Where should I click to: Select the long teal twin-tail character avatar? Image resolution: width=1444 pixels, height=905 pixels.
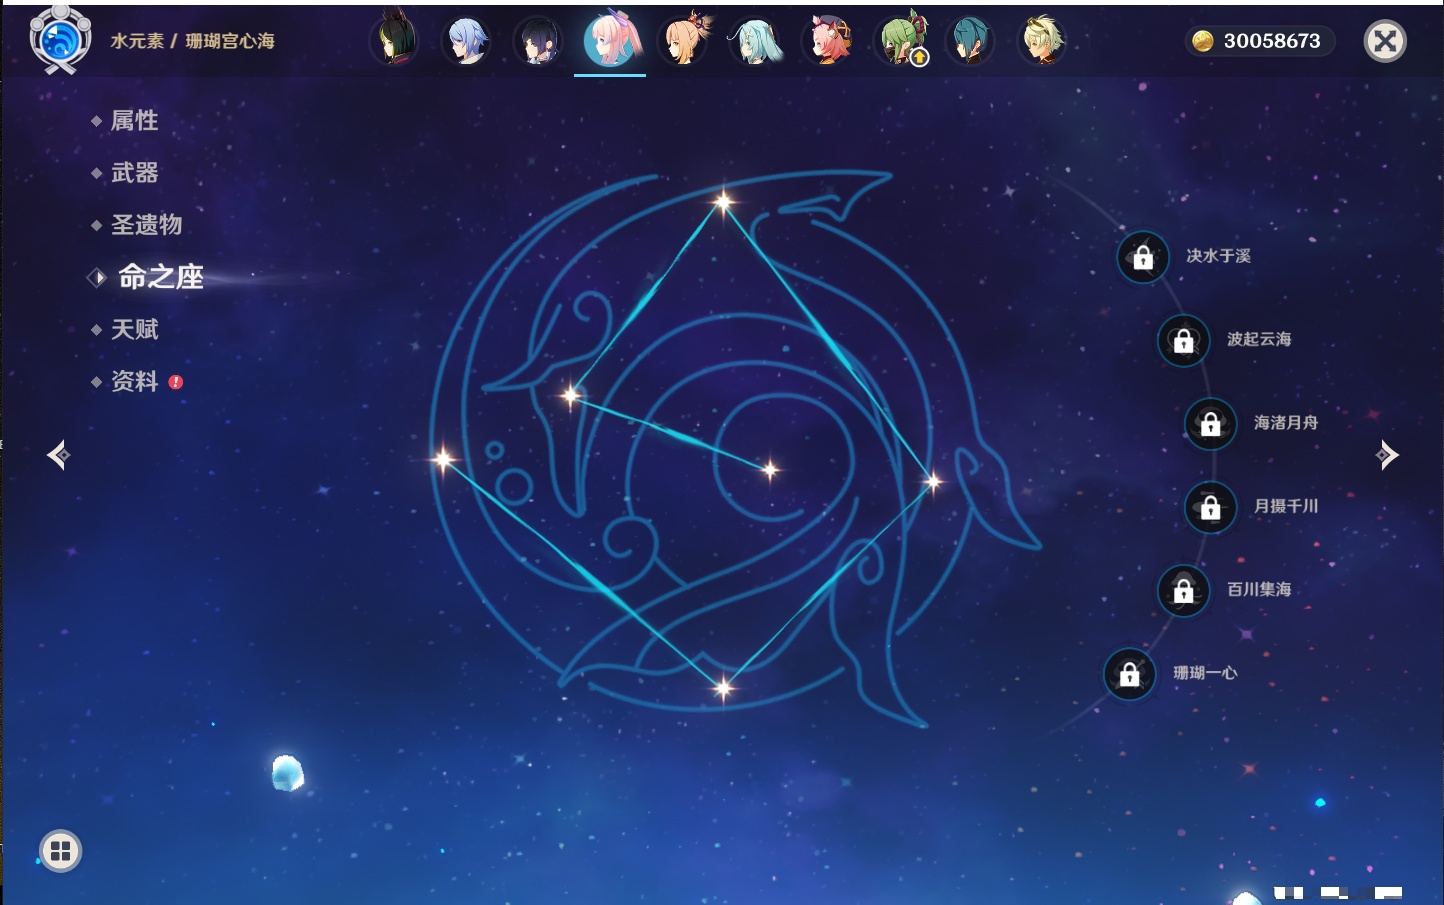[x=755, y=41]
